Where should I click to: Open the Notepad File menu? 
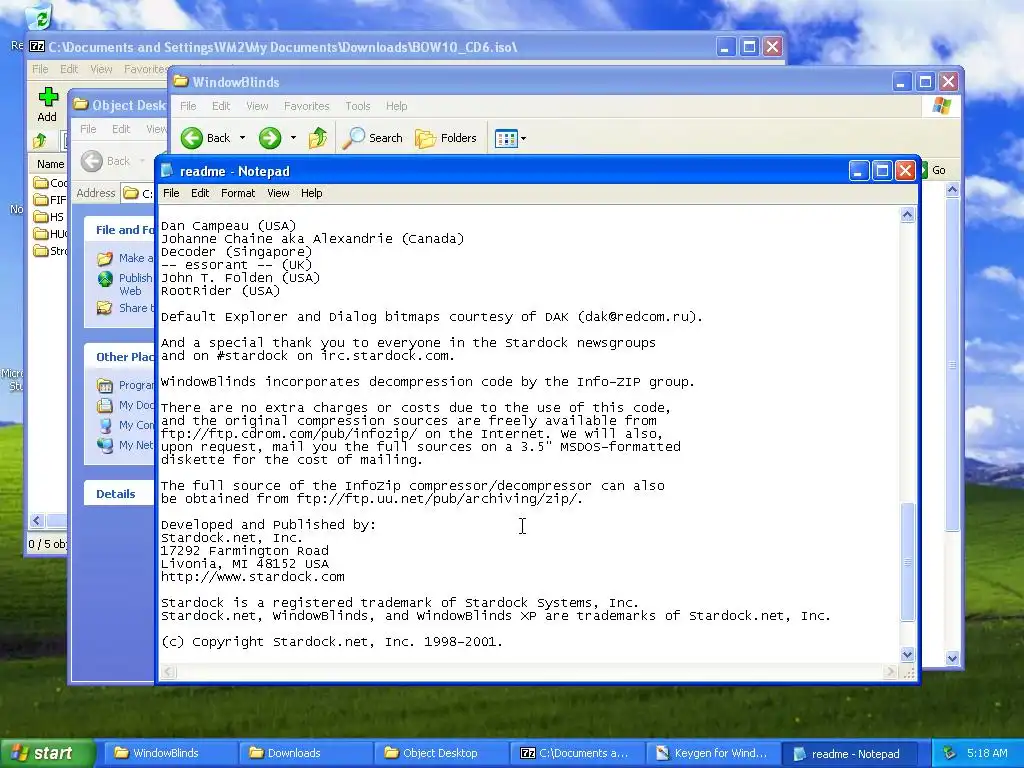click(x=171, y=193)
